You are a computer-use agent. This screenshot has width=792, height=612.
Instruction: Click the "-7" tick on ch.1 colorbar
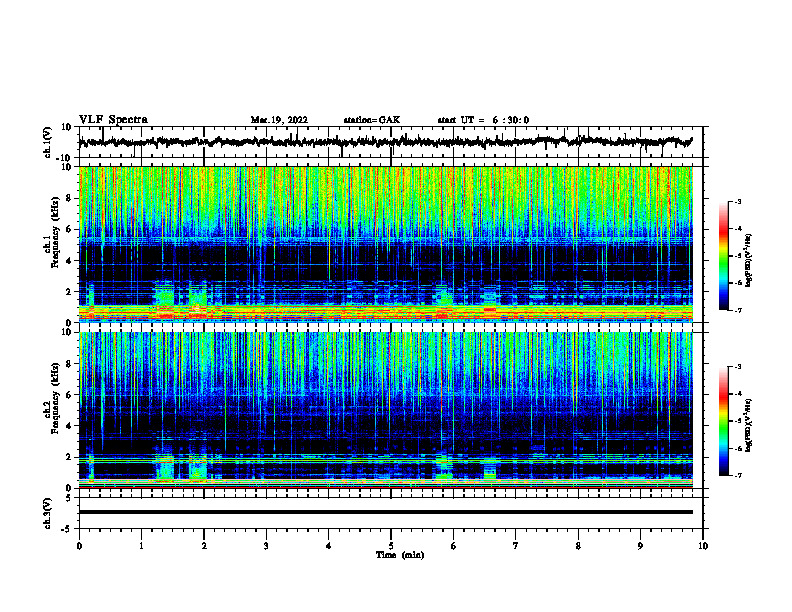pyautogui.click(x=738, y=310)
